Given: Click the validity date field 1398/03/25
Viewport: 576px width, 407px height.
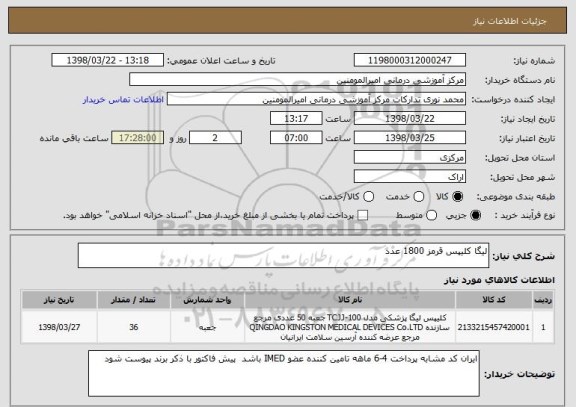Looking at the screenshot, I should (x=410, y=138).
